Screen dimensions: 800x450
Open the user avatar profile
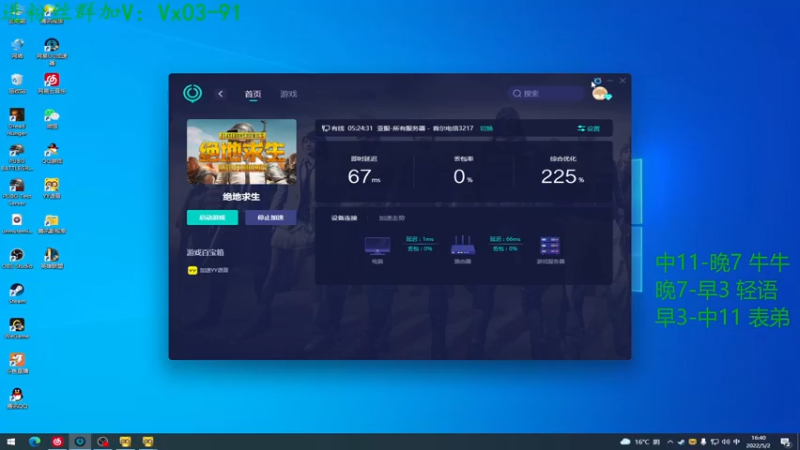601,94
